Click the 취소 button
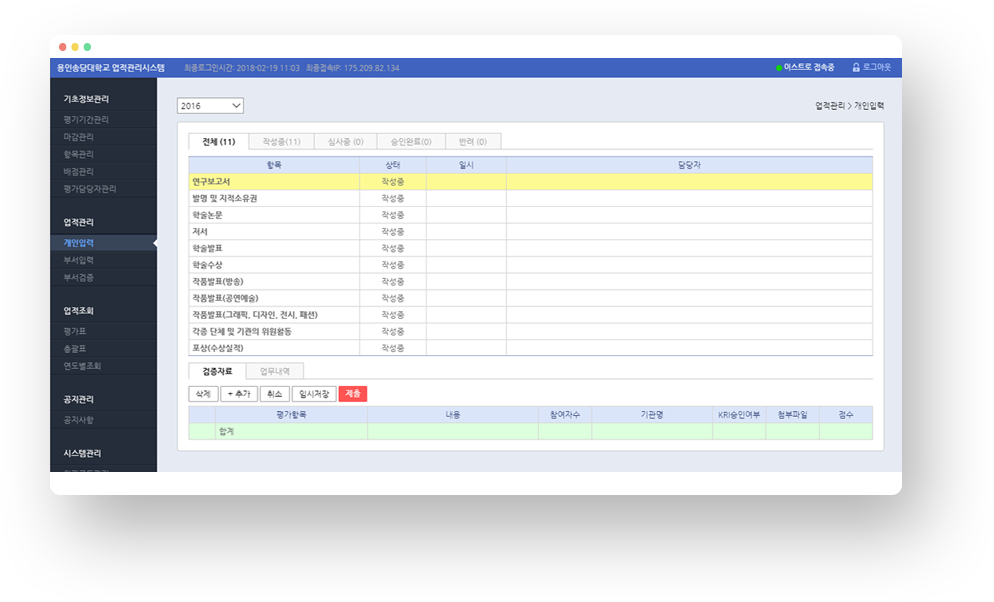This screenshot has height=602, width=994. pos(274,394)
